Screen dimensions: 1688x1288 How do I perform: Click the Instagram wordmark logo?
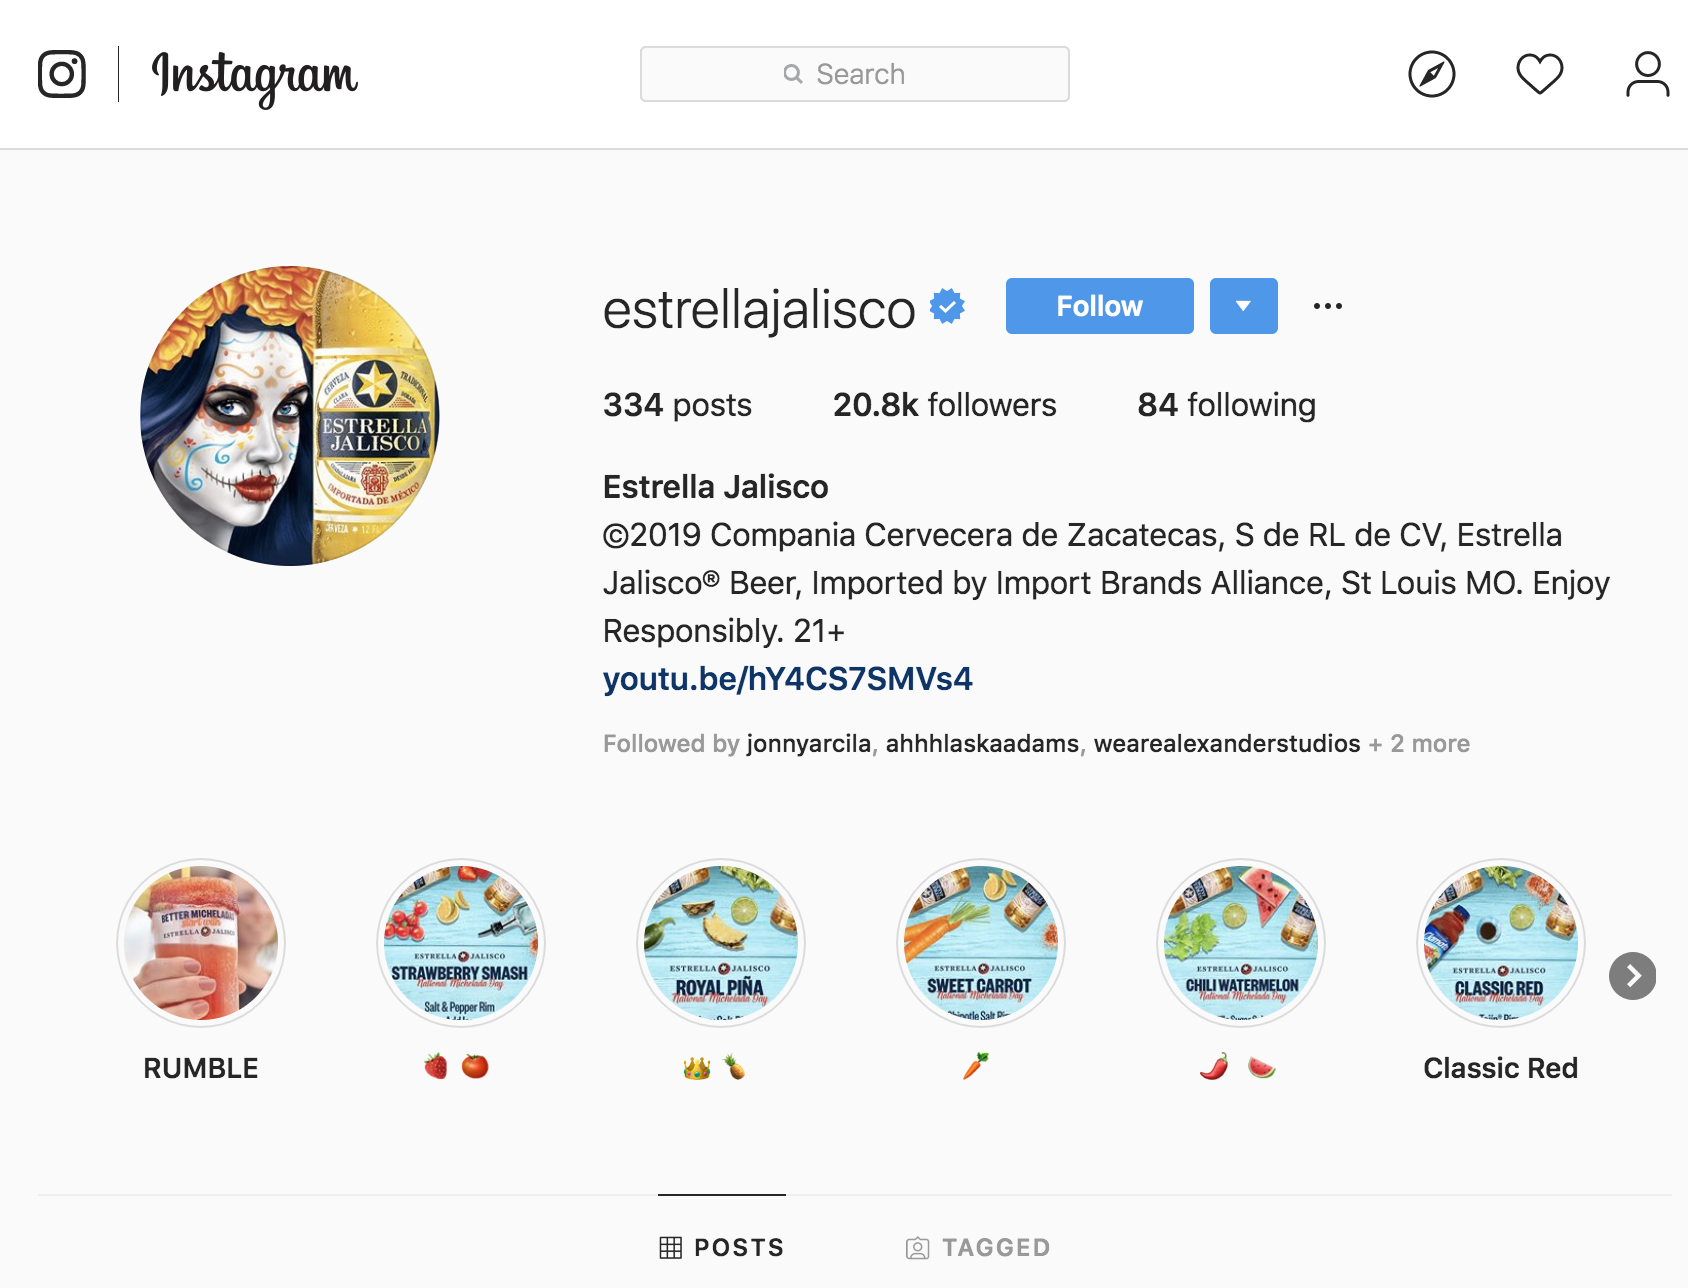point(254,76)
